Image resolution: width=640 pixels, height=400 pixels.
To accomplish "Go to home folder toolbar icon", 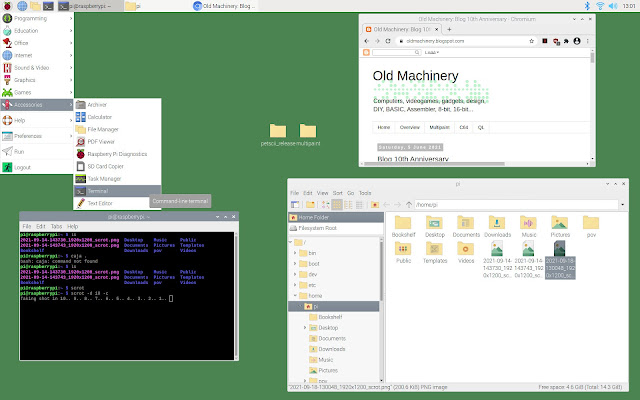I will pos(375,204).
